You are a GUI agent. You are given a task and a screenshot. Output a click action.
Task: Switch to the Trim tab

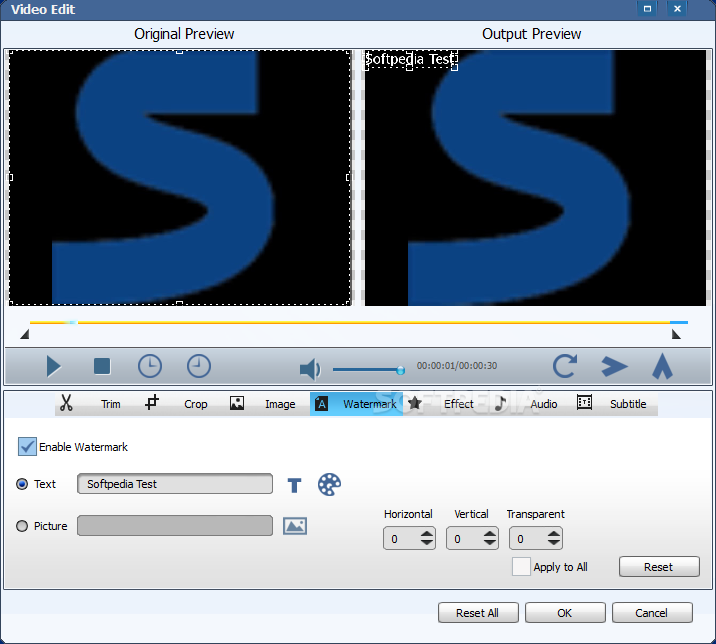[x=111, y=404]
